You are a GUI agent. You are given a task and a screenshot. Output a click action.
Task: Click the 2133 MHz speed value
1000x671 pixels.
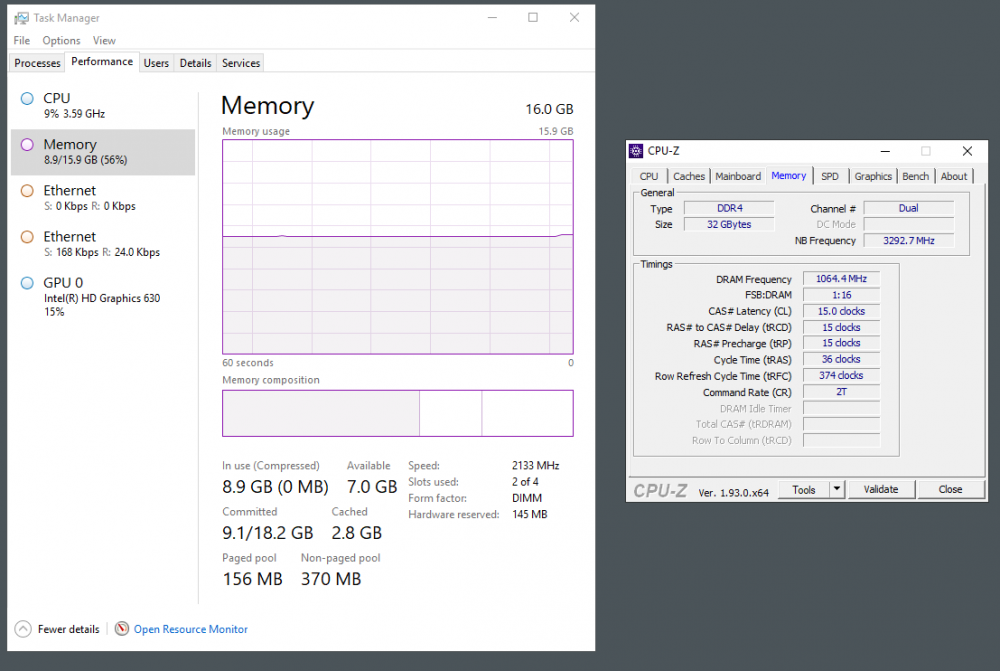click(x=536, y=466)
